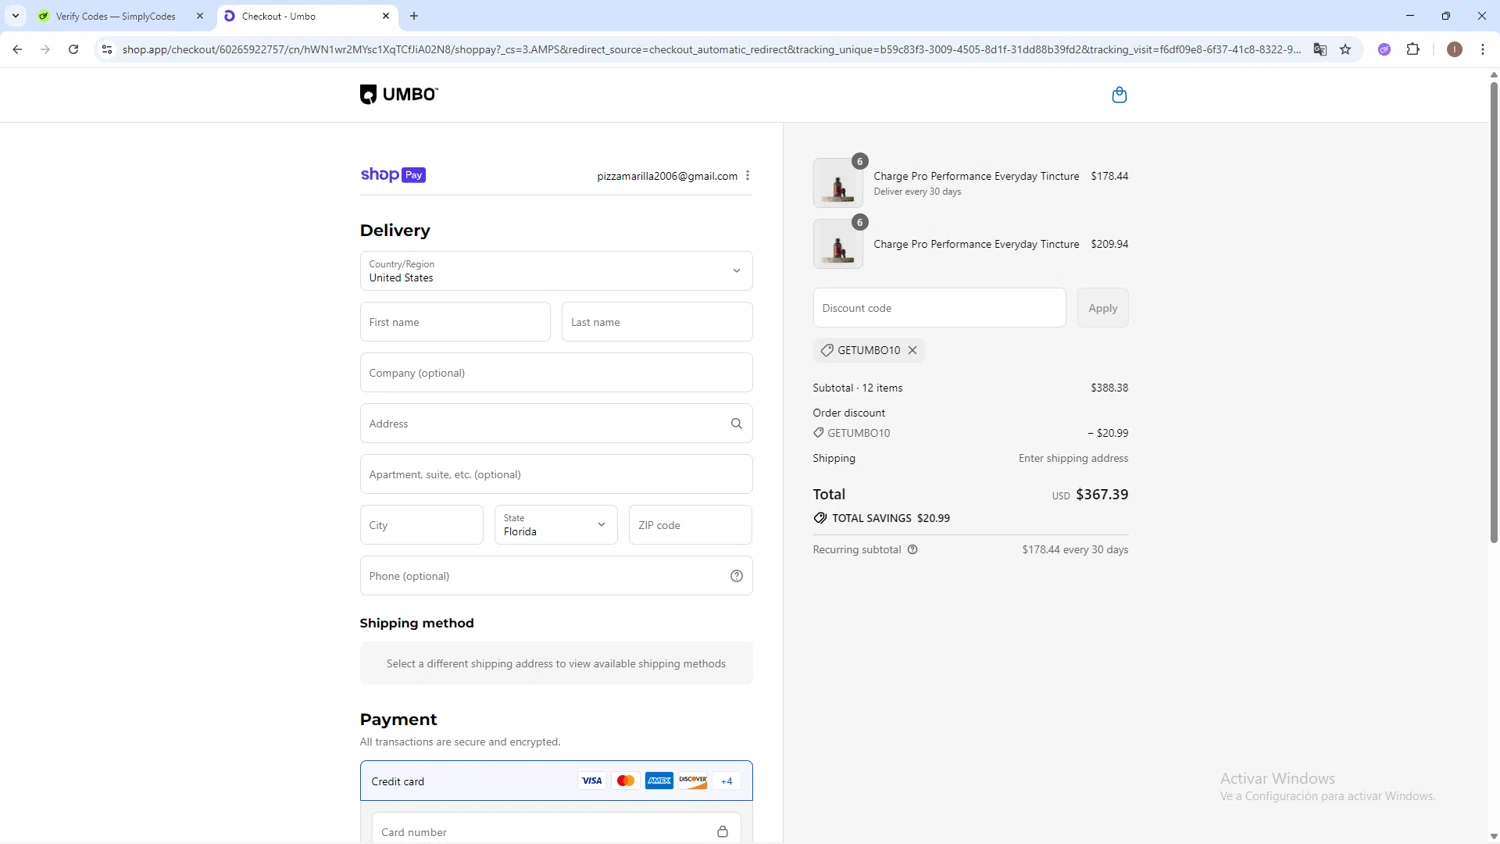Click 'Enter shipping address' text
The width and height of the screenshot is (1500, 844).
(1073, 458)
